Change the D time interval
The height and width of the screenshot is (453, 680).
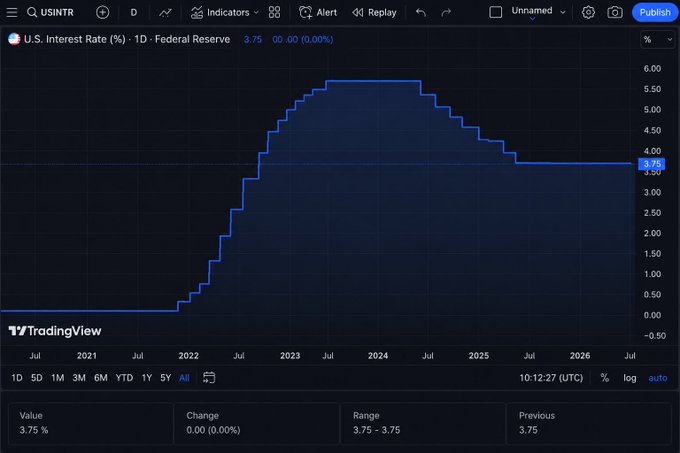(134, 13)
